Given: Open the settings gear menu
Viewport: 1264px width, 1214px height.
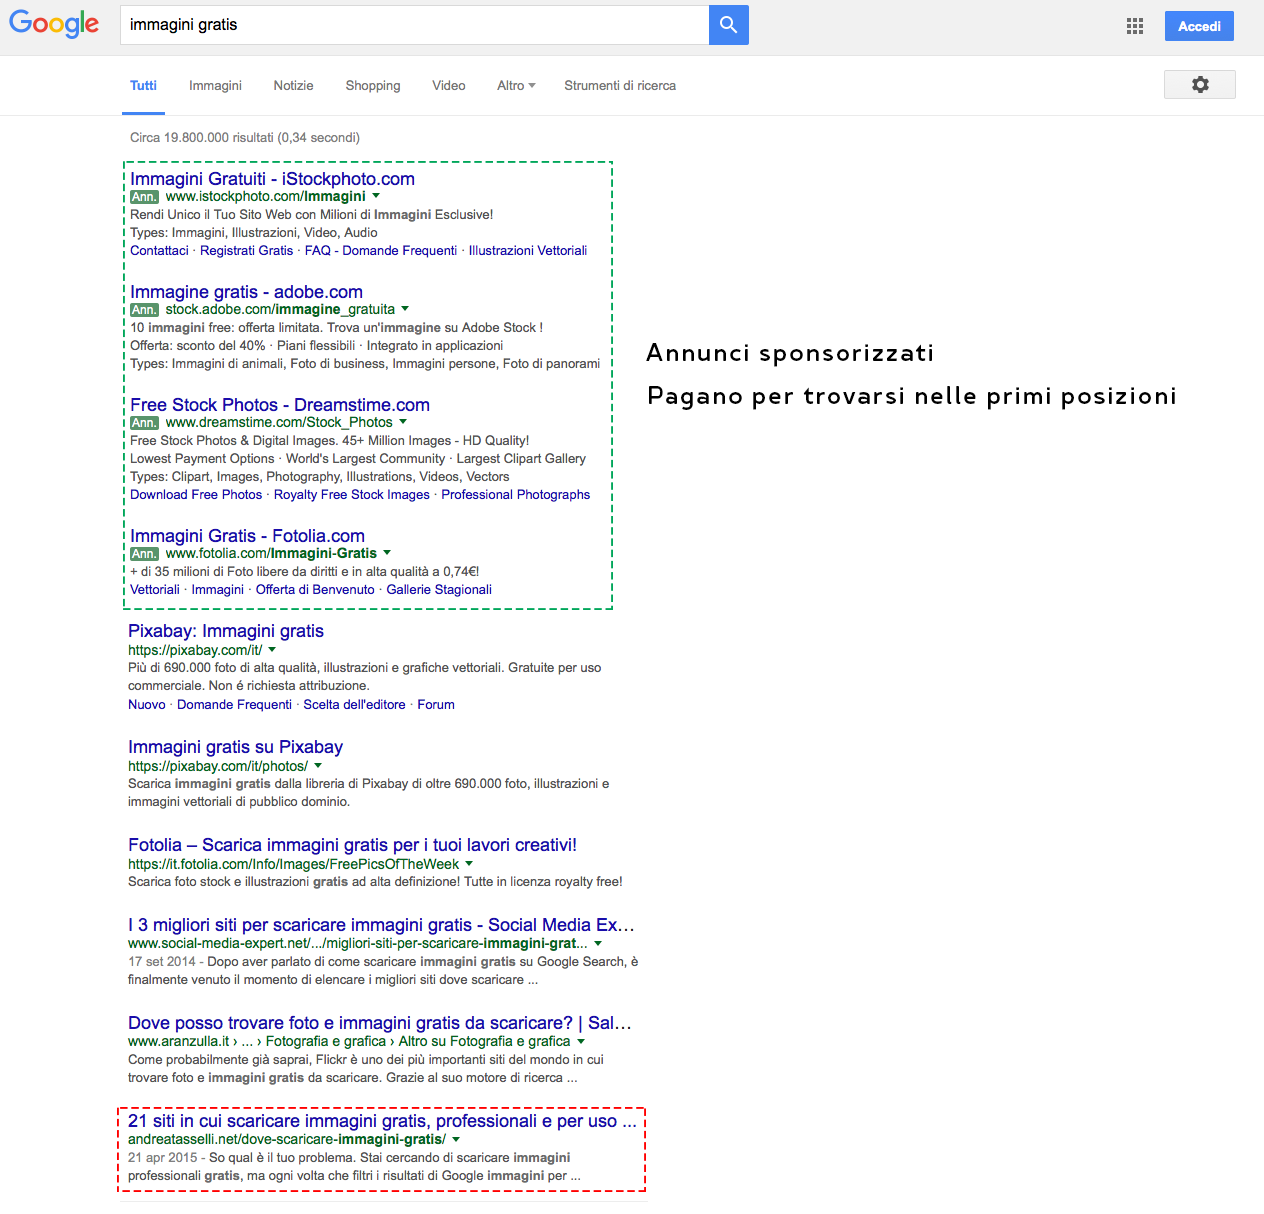Looking at the screenshot, I should (x=1200, y=85).
